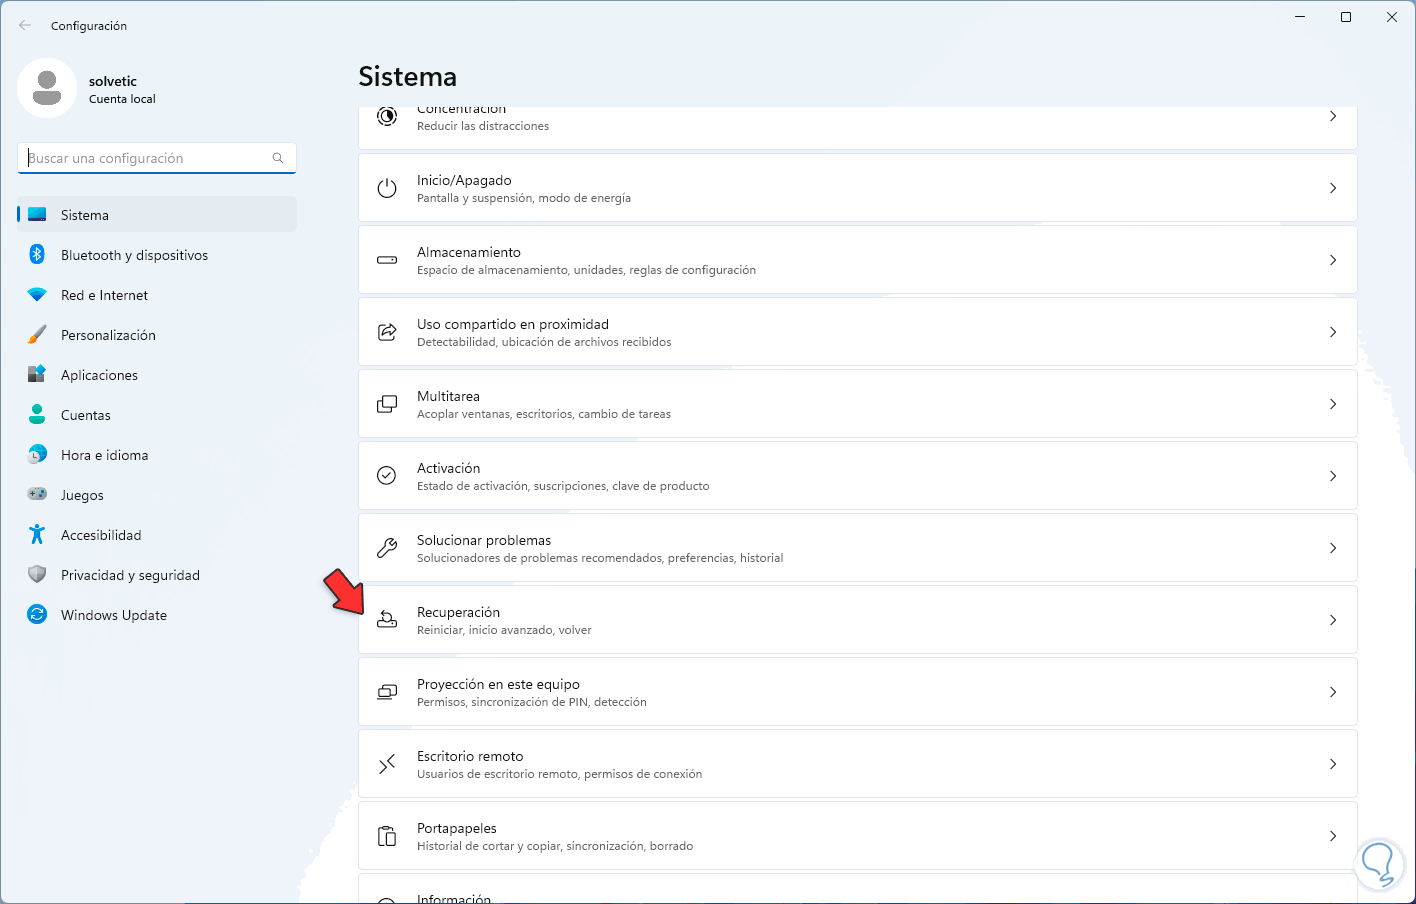Select Personalización in the sidebar
Screen dimensions: 1416x904
[108, 335]
